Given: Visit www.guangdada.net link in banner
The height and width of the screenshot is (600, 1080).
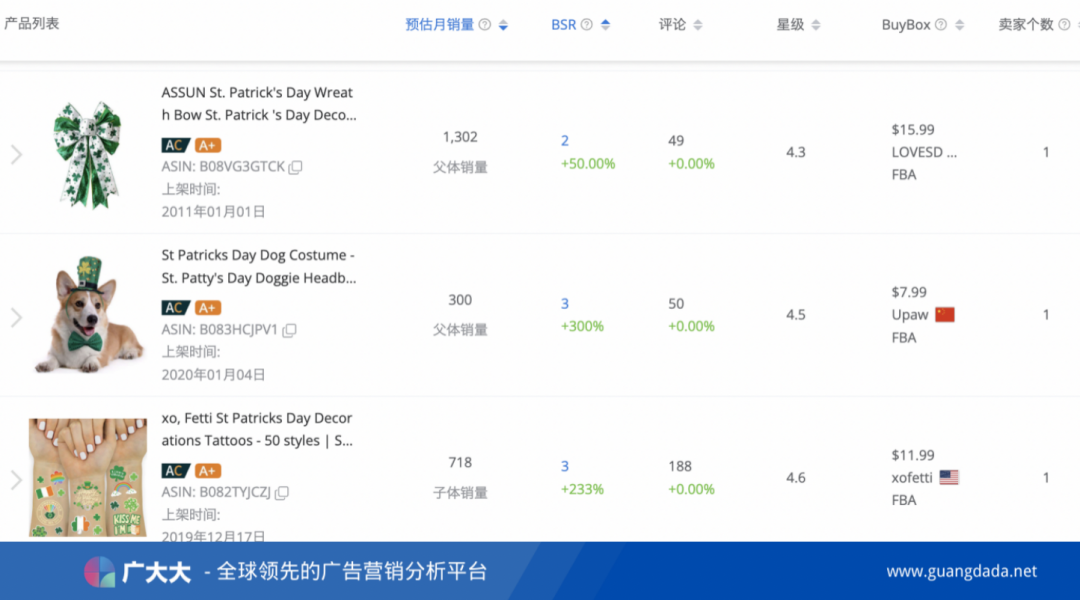Looking at the screenshot, I should click(962, 571).
